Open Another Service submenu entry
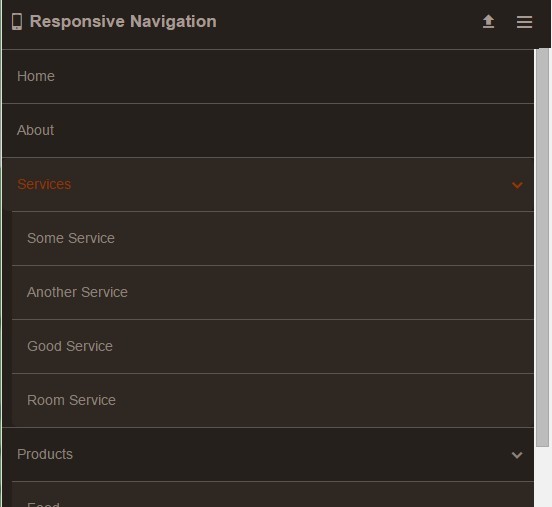Screen dimensions: 552x507 click(273, 293)
